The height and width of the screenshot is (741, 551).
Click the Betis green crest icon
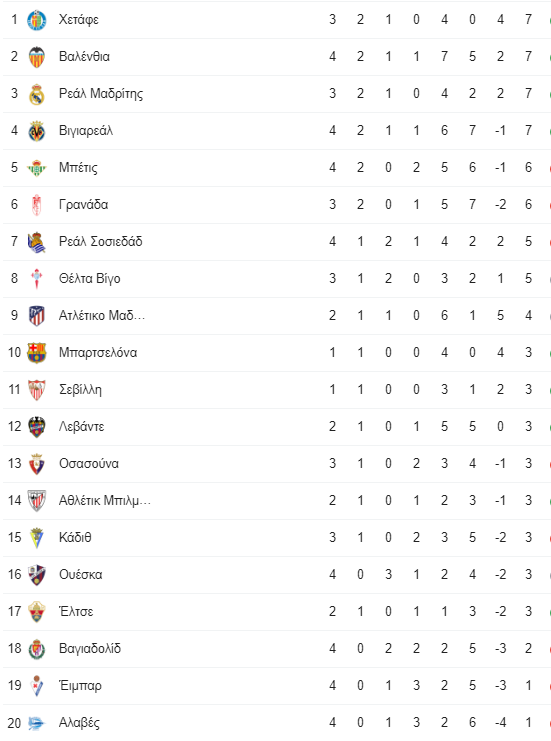36,168
